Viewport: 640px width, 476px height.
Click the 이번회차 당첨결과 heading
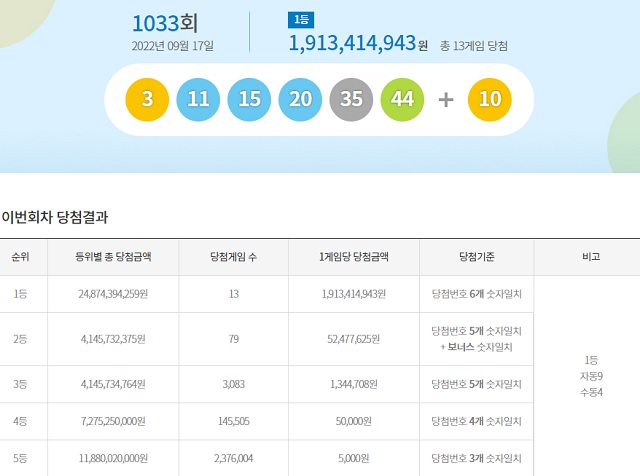[55, 217]
